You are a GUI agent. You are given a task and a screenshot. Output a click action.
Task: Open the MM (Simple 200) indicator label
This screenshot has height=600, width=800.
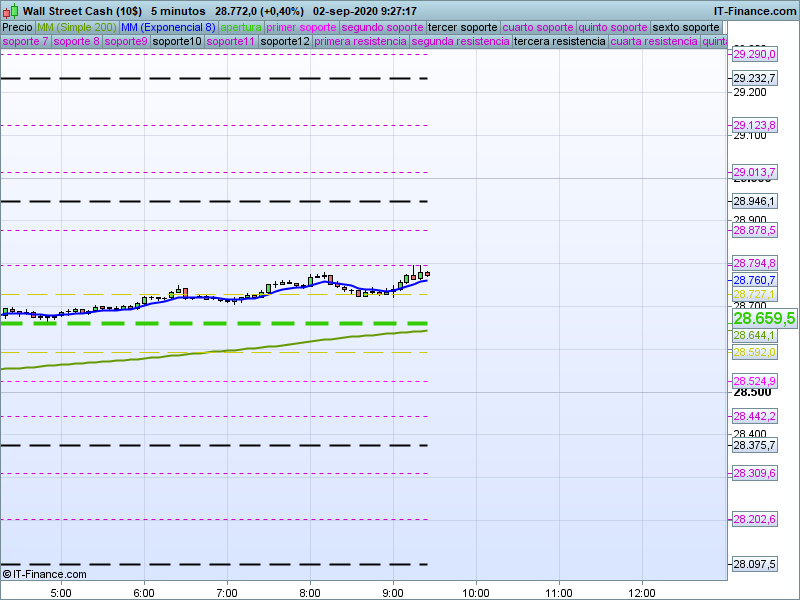pyautogui.click(x=76, y=27)
